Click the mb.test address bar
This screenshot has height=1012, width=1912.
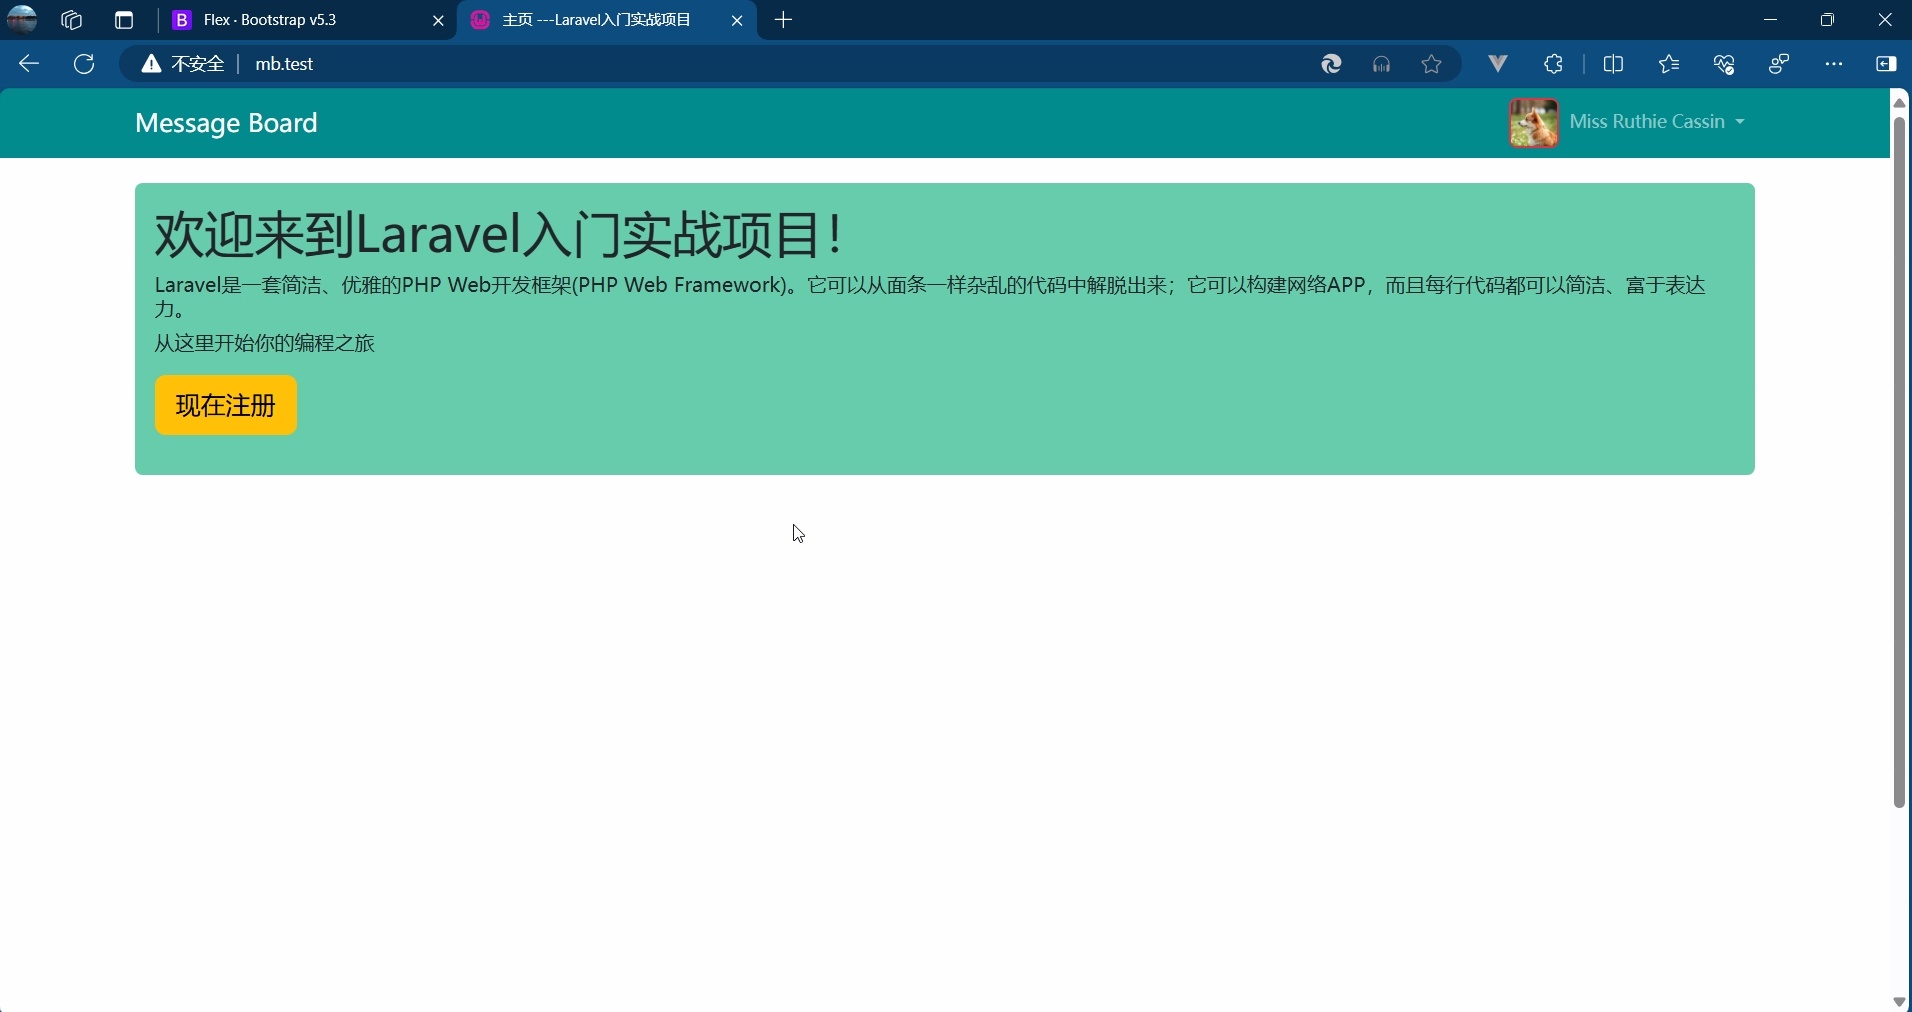tap(283, 64)
